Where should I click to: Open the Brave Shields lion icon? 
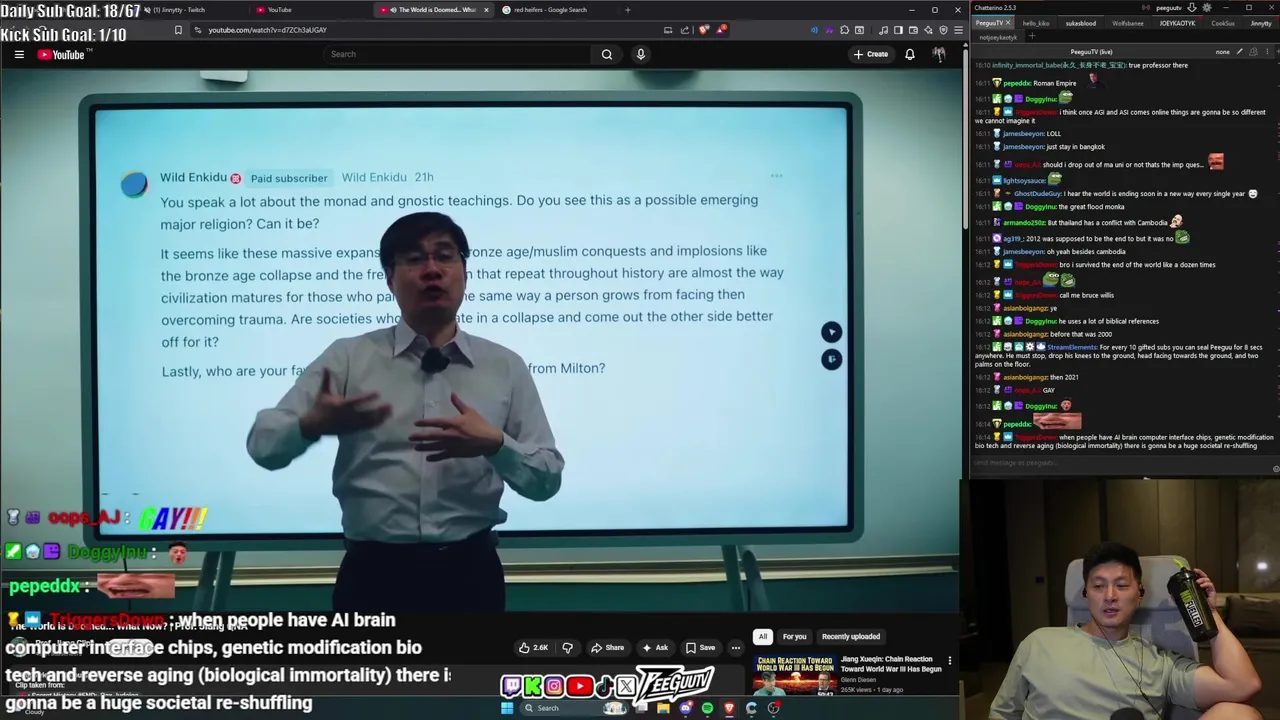pos(704,30)
